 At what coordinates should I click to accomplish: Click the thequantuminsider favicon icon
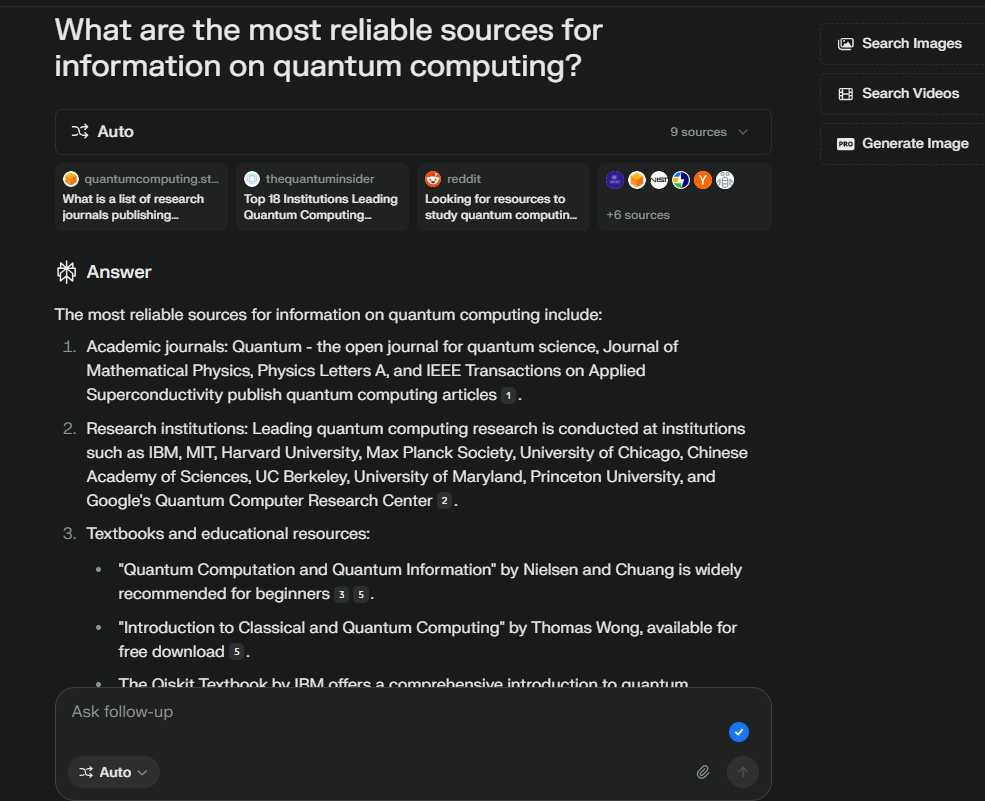coord(252,179)
